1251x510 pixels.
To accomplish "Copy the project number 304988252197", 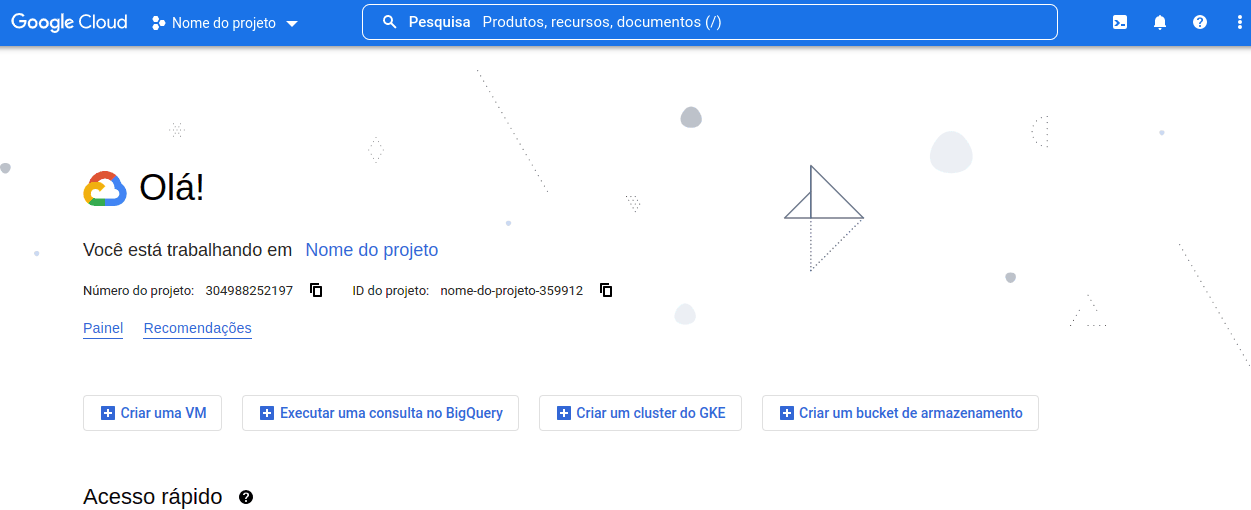I will coord(316,290).
